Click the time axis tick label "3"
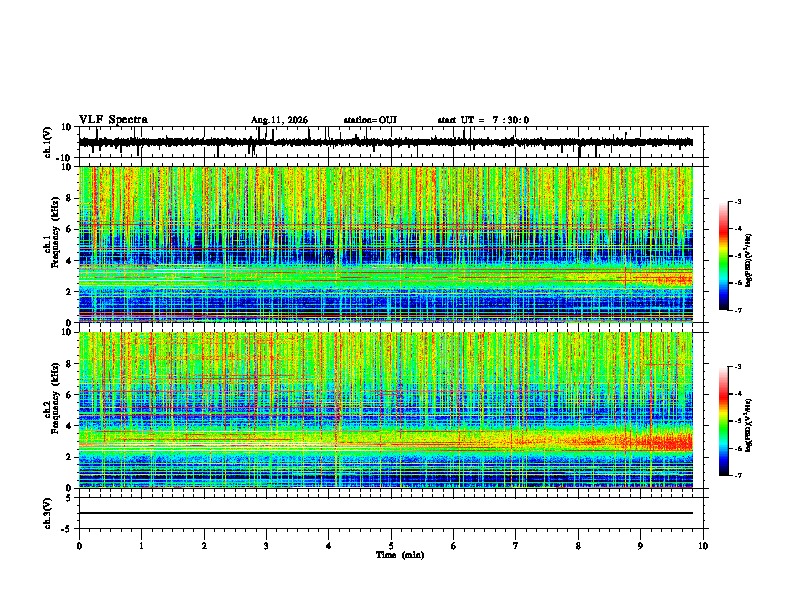The width and height of the screenshot is (792, 612). (266, 546)
